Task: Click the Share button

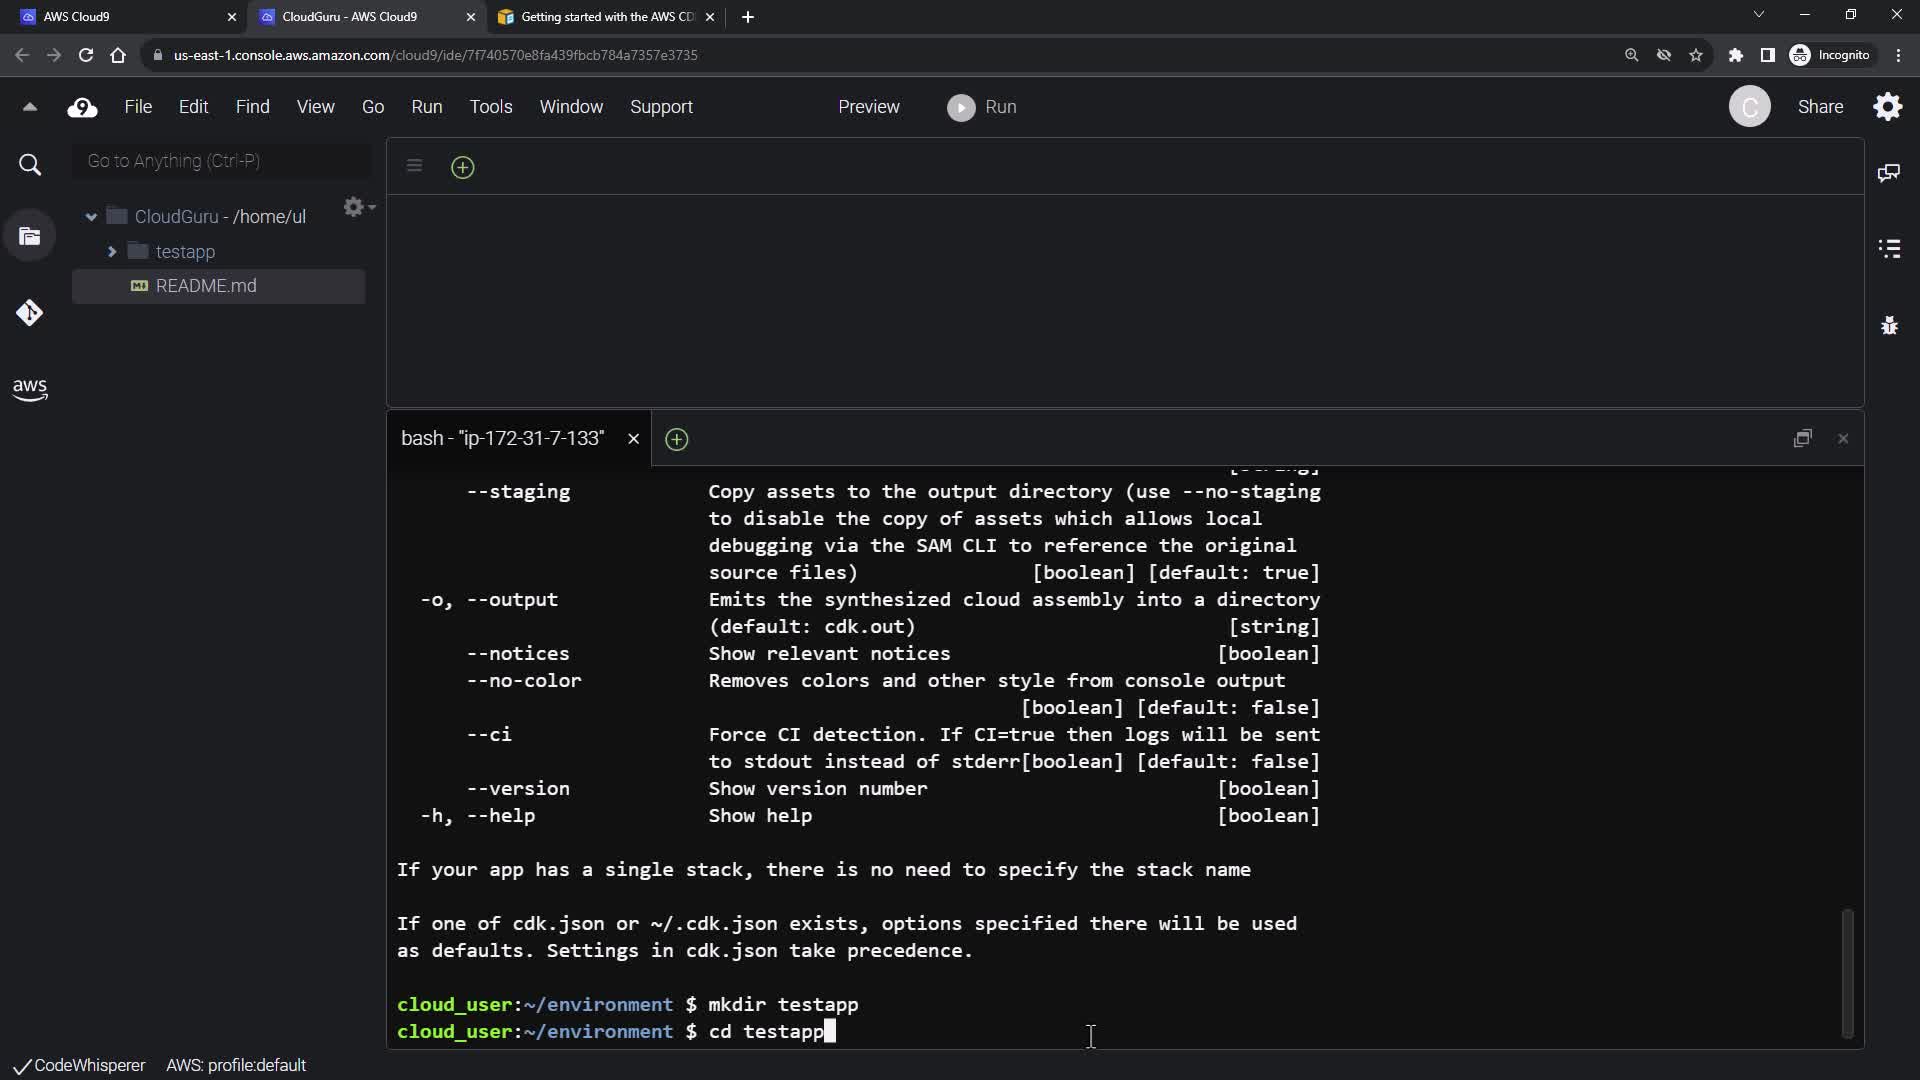Action: (x=1819, y=107)
